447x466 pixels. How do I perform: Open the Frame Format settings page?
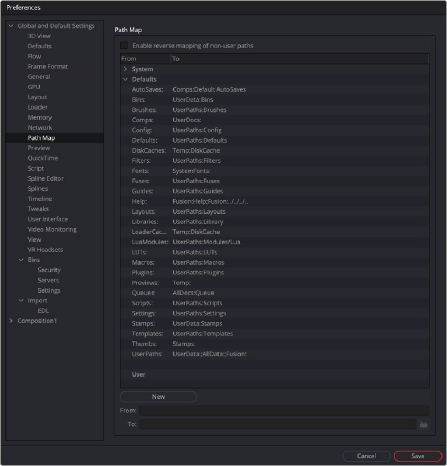pos(48,66)
